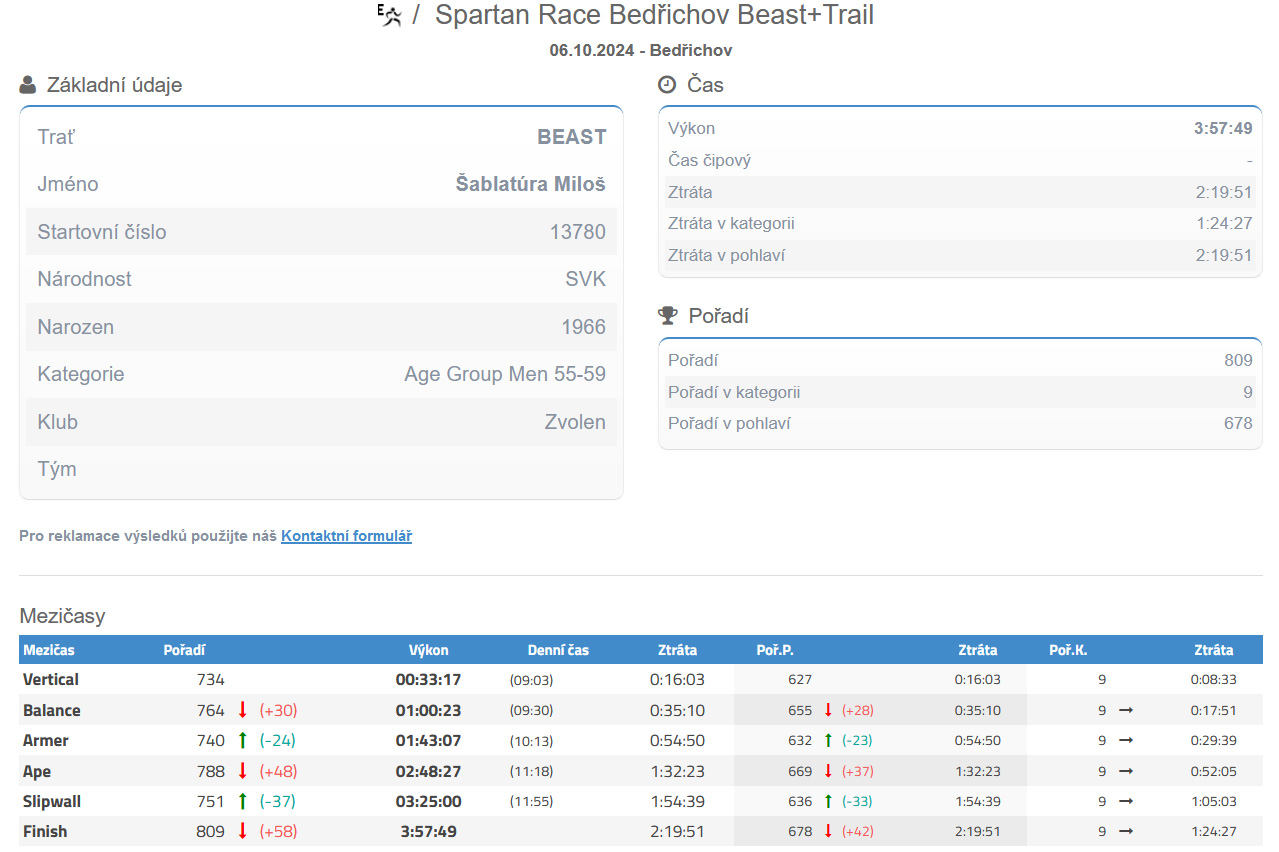This screenshot has width=1279, height=852.
Task: Click the Spartan Race Bedřichov Beast+Trail title
Action: point(654,16)
